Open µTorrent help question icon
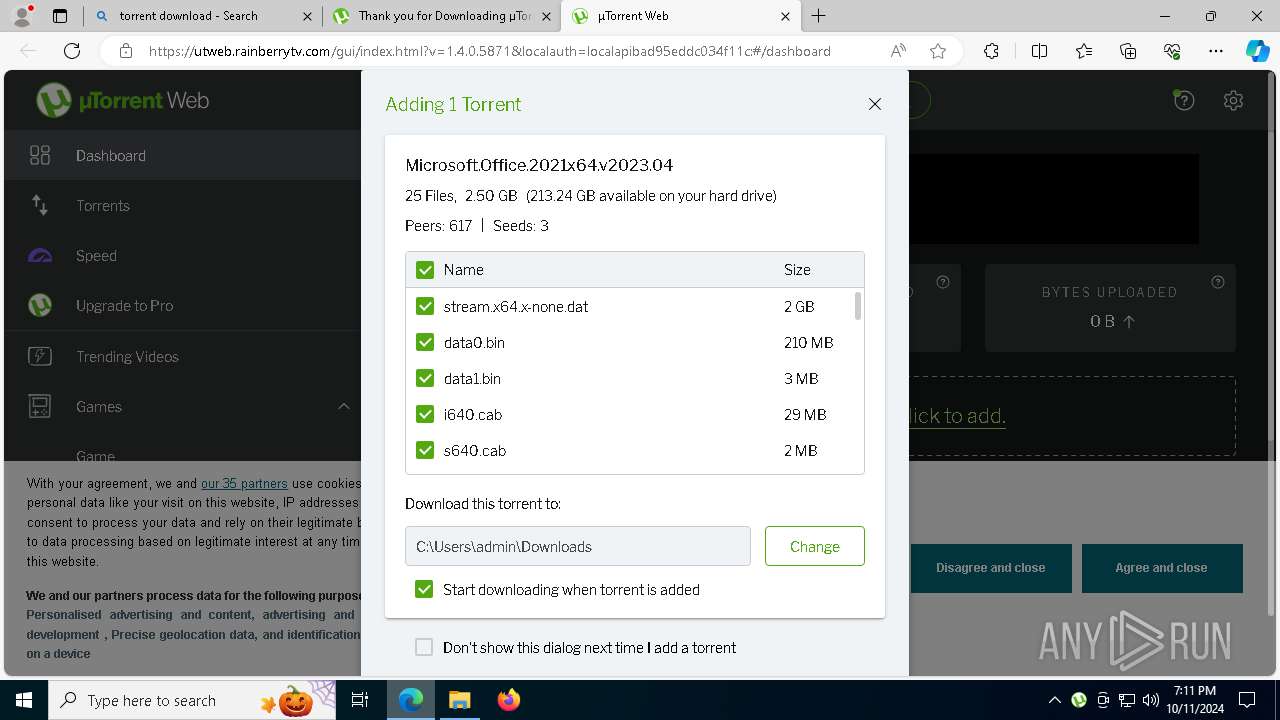 click(1184, 100)
